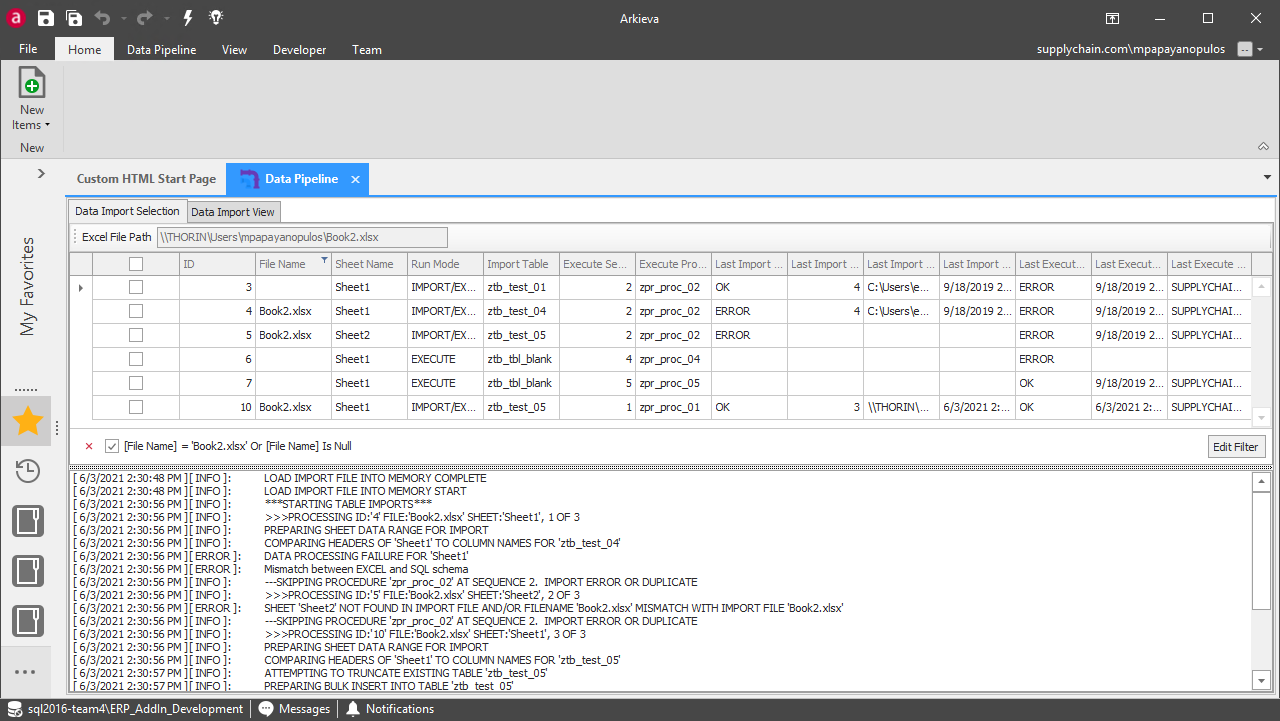Check the checkbox for row ID 3

tap(136, 287)
